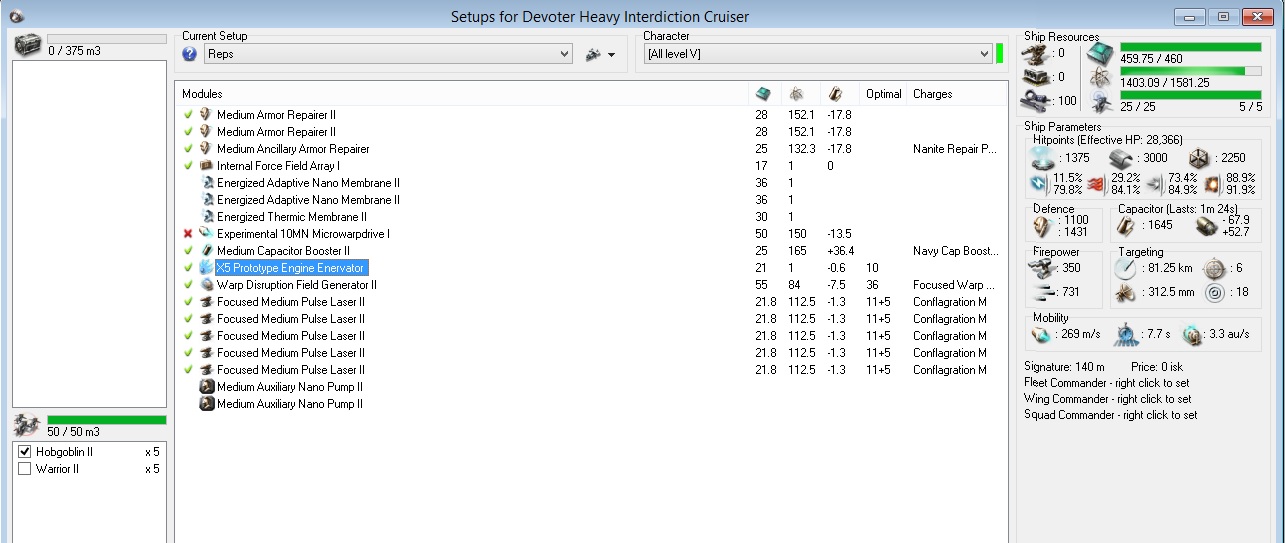This screenshot has width=1285, height=543.
Task: Click the Warp Disruption Field Generator II icon
Action: pyautogui.click(x=207, y=285)
